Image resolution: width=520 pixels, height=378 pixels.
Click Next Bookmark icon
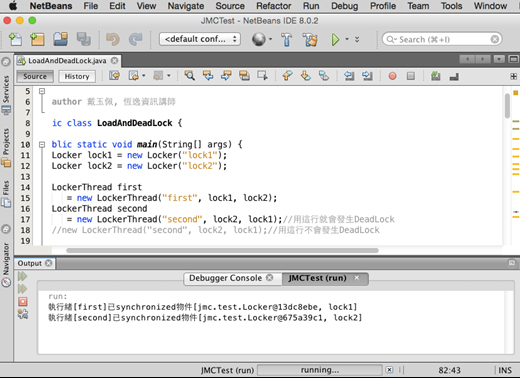coord(306,76)
